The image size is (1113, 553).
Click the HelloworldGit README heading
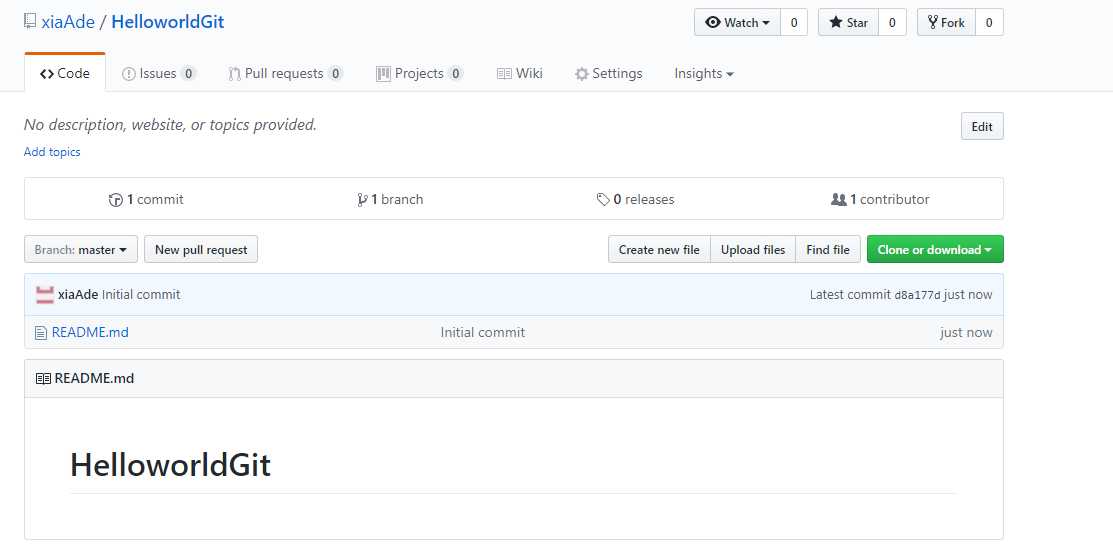click(170, 466)
